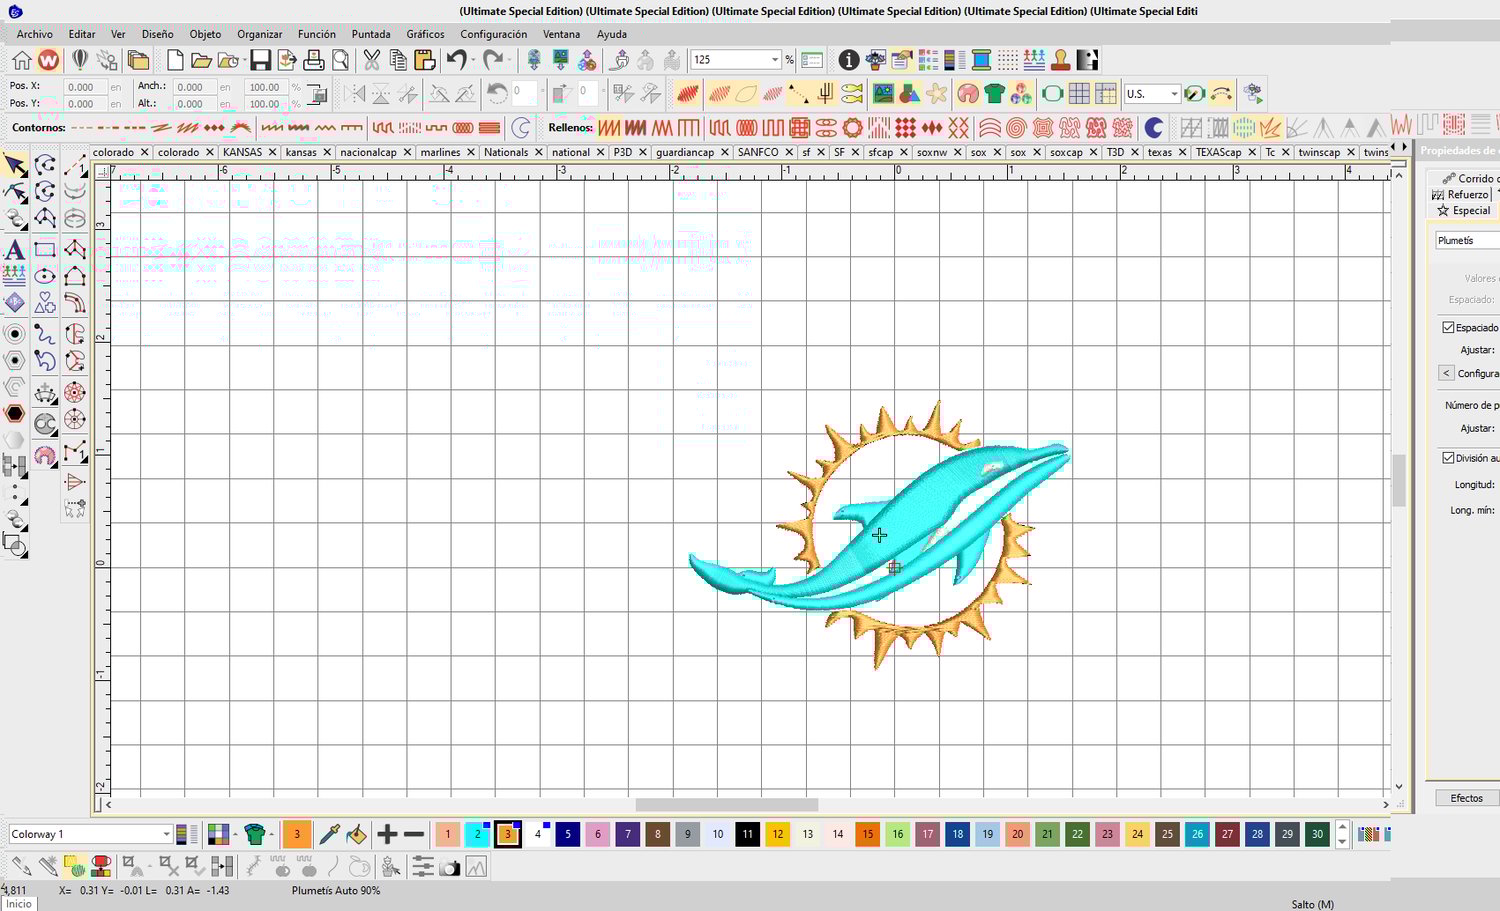Open the Archivo menu

click(35, 34)
